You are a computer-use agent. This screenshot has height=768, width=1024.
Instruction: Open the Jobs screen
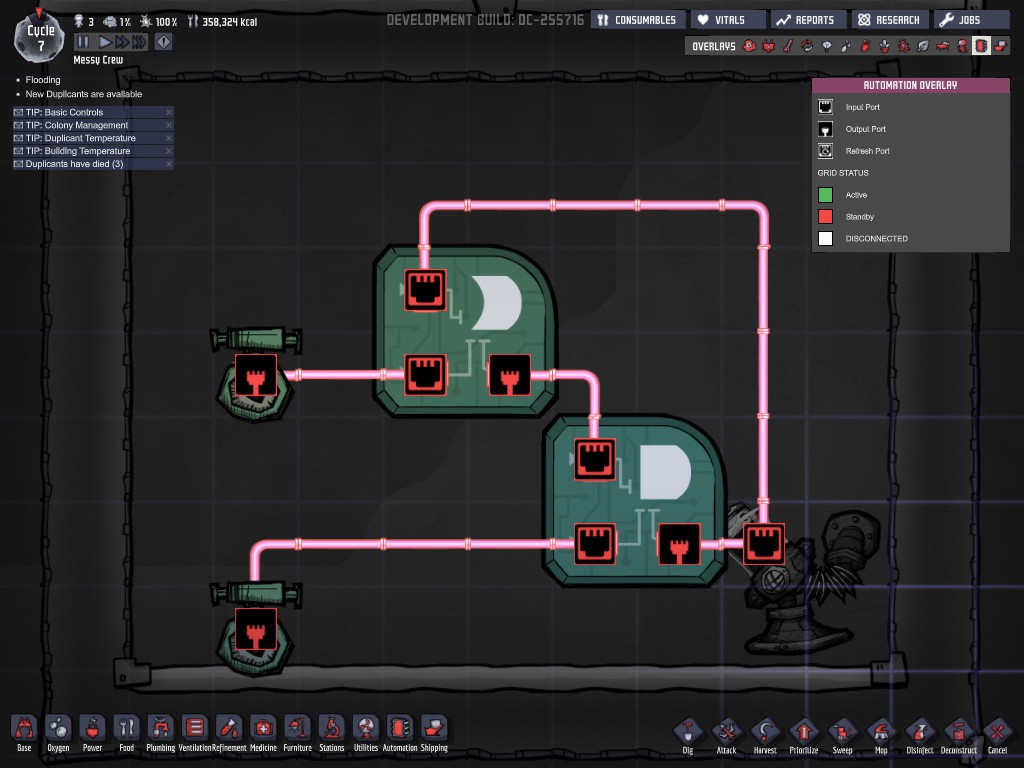click(970, 20)
